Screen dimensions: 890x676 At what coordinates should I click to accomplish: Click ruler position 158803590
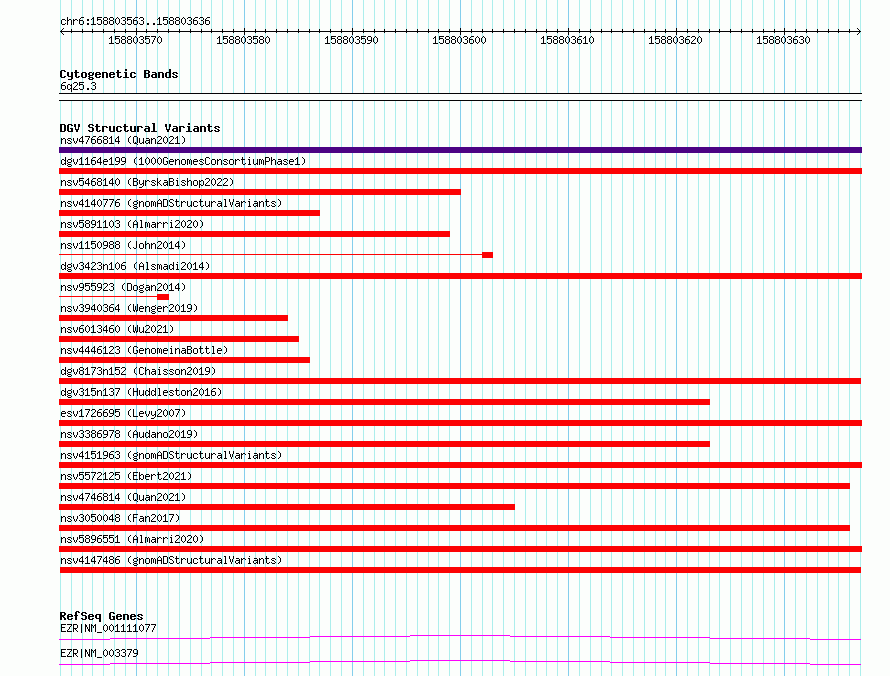[x=351, y=40]
